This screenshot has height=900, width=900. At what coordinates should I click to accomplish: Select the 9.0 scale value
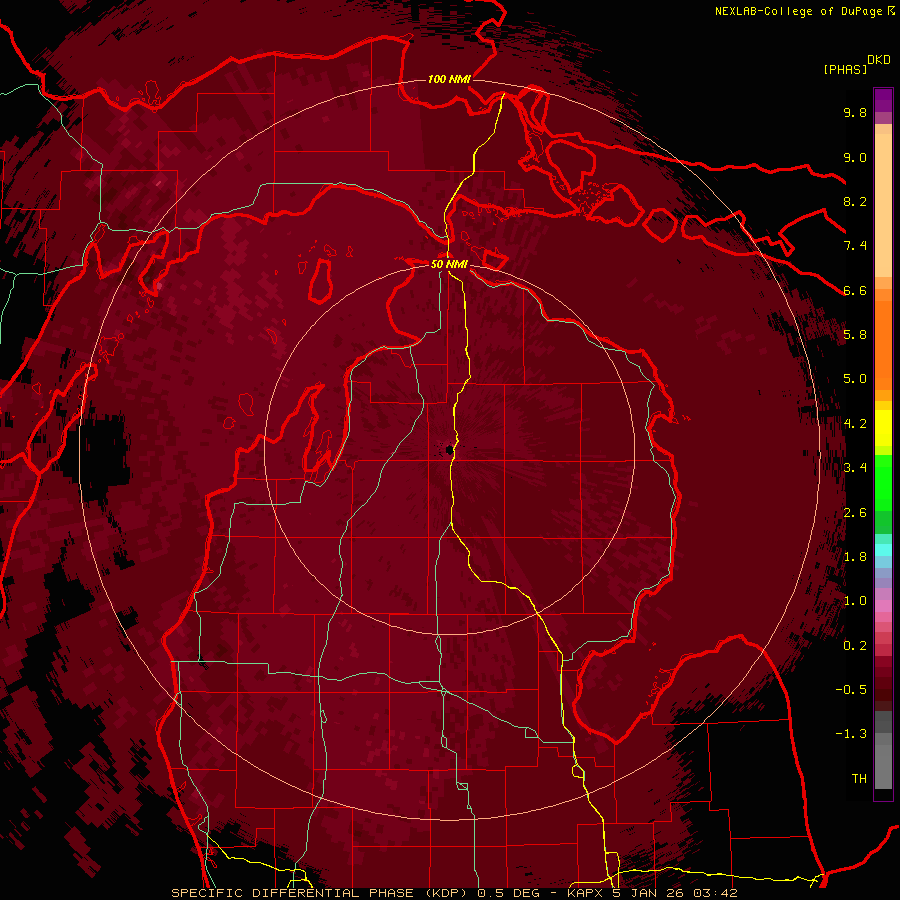(855, 157)
